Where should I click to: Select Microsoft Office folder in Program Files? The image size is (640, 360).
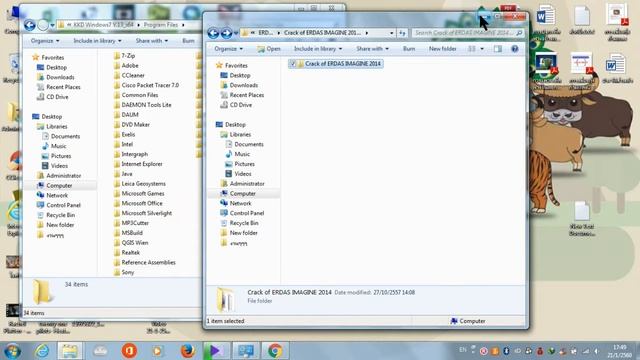coord(138,203)
